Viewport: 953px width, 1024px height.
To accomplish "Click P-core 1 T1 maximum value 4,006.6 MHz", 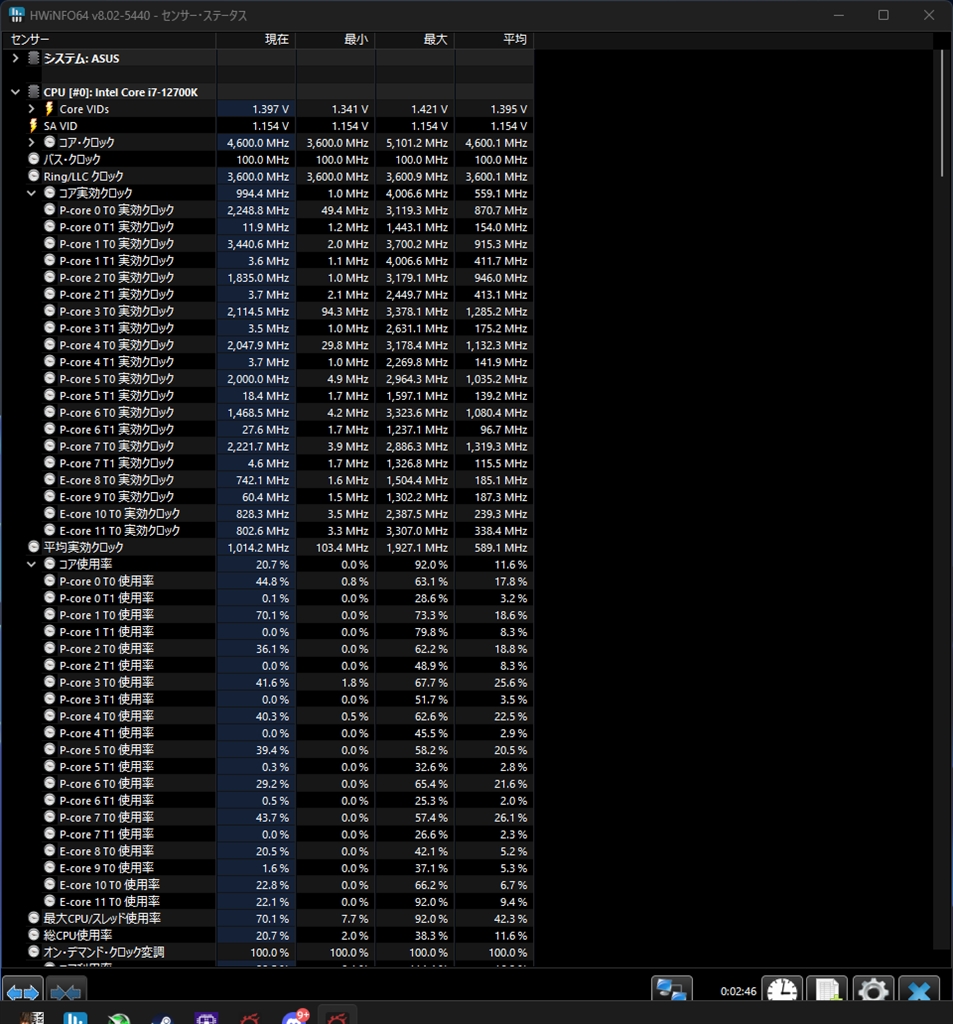I will pos(417,261).
